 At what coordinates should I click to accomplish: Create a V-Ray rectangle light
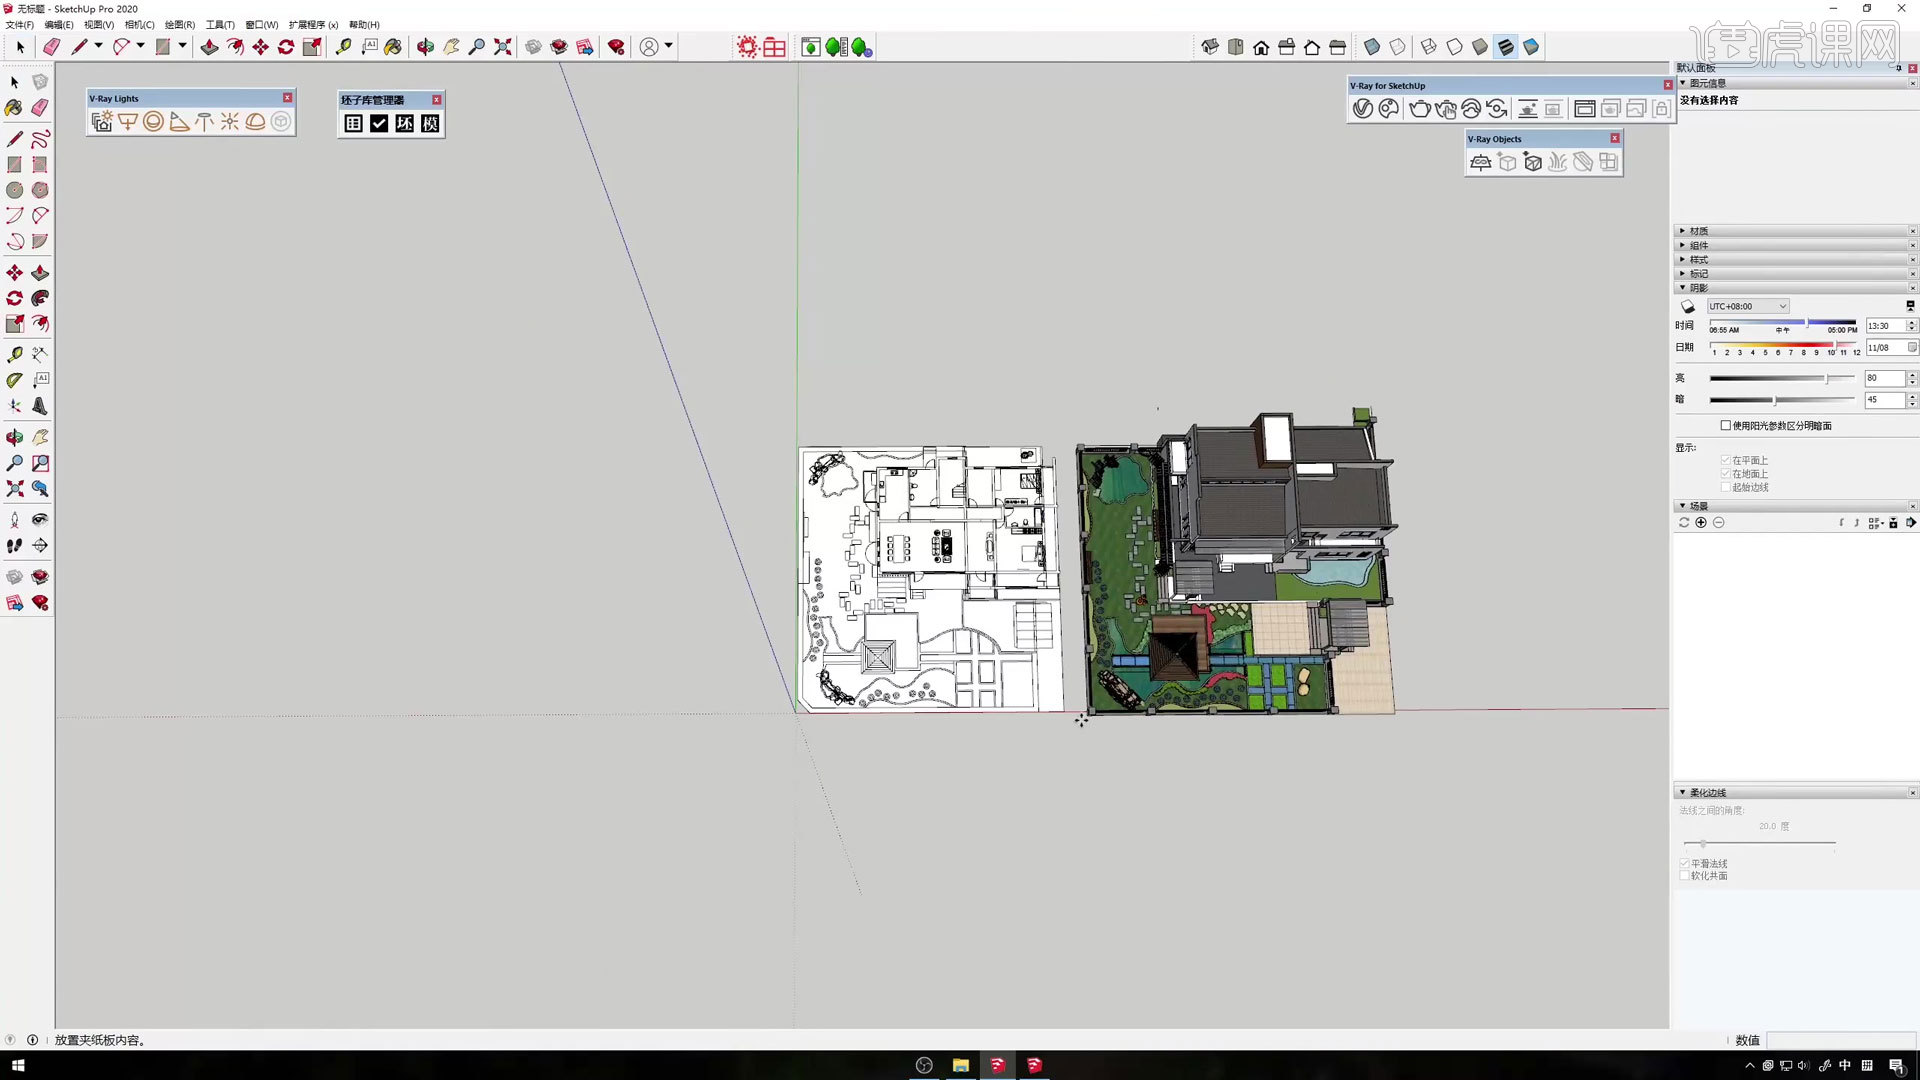[128, 122]
